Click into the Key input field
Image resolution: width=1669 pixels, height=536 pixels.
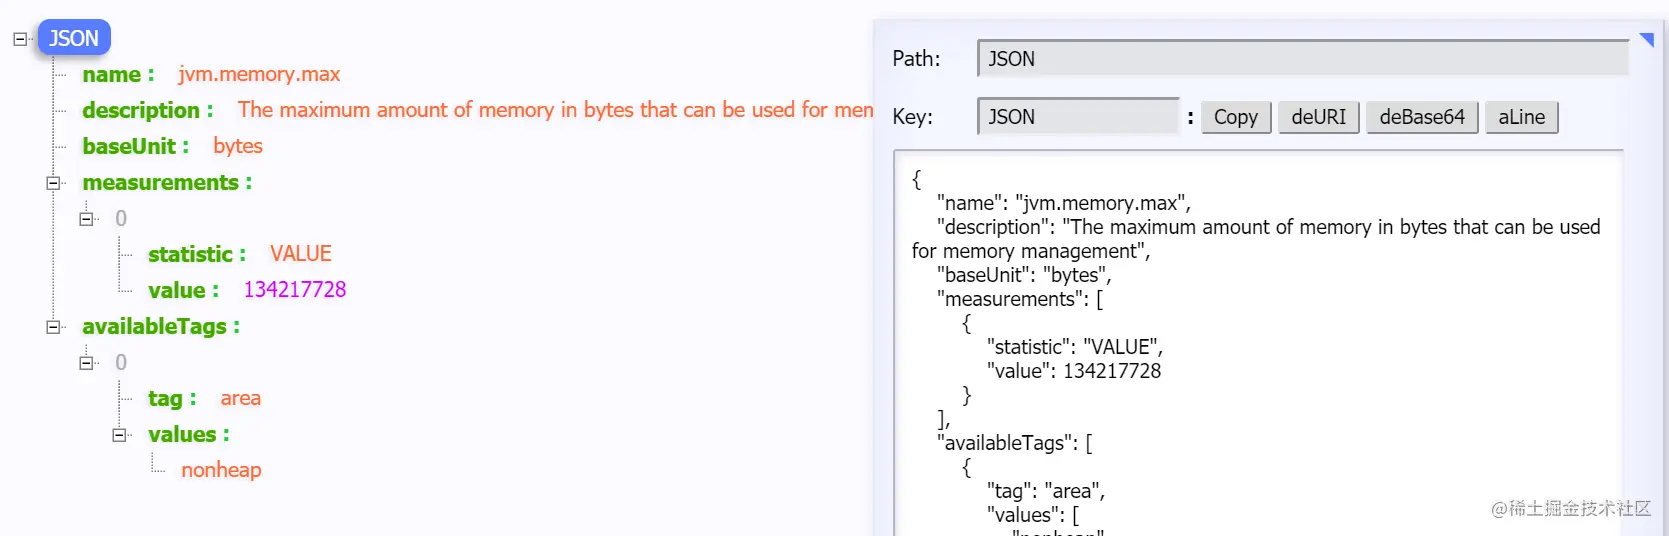[1079, 117]
